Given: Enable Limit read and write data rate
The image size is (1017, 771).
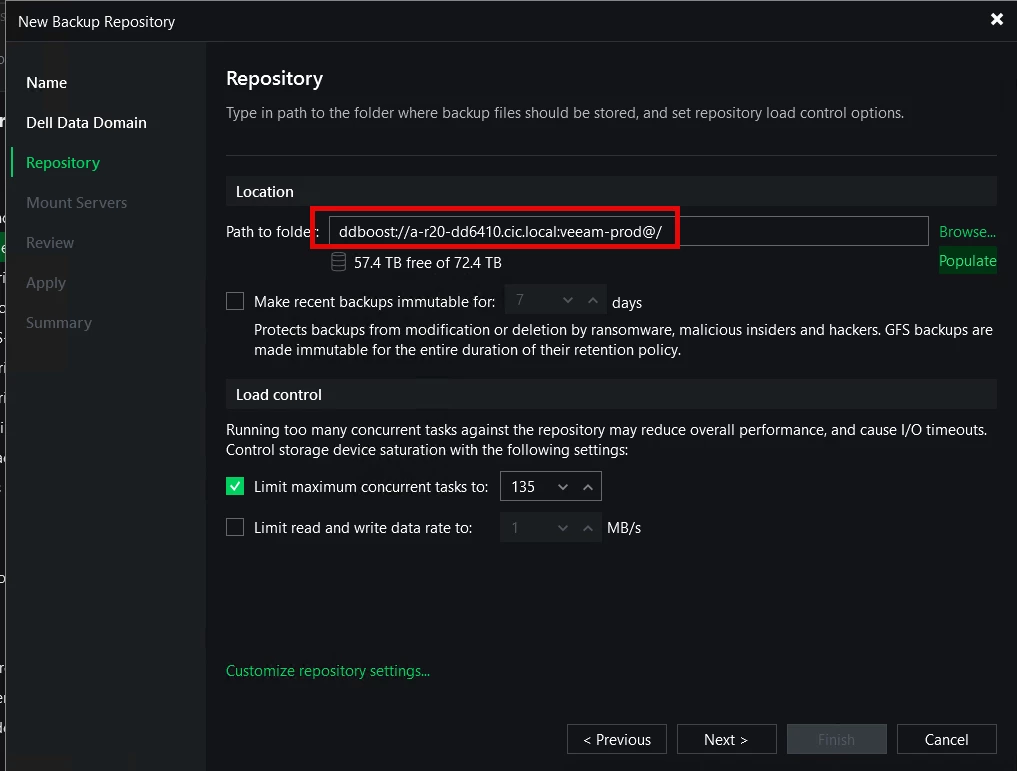Looking at the screenshot, I should 235,527.
